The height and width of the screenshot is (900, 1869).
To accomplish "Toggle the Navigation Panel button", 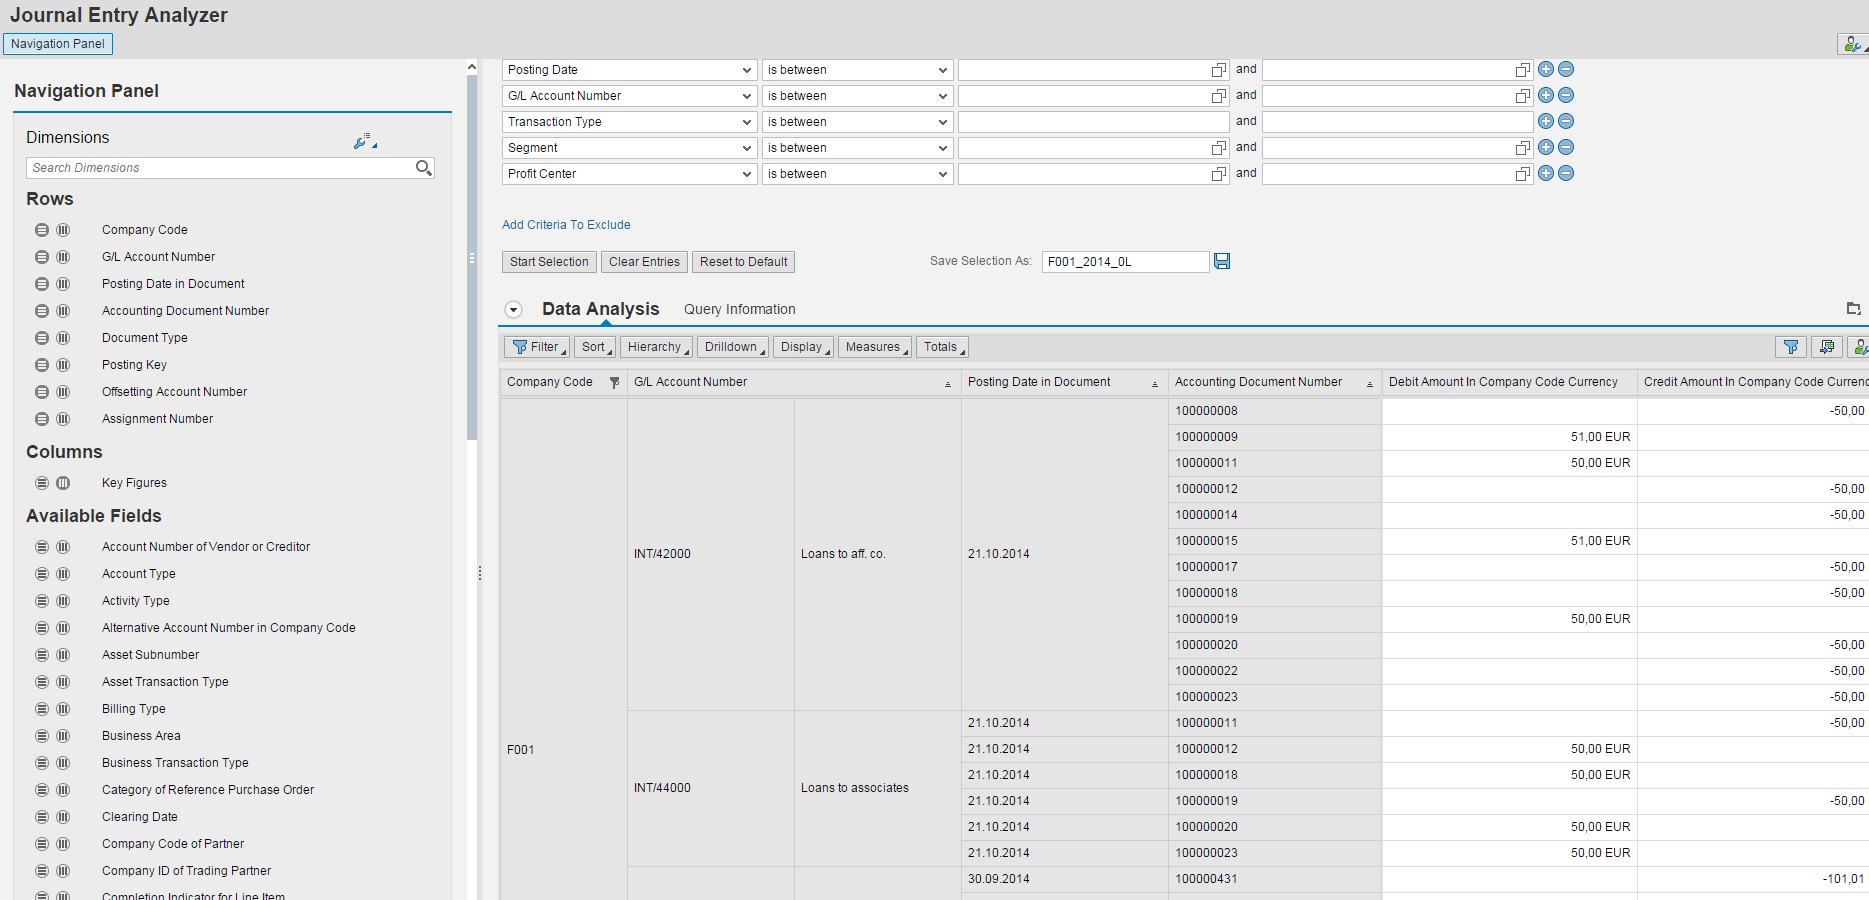I will [58, 44].
